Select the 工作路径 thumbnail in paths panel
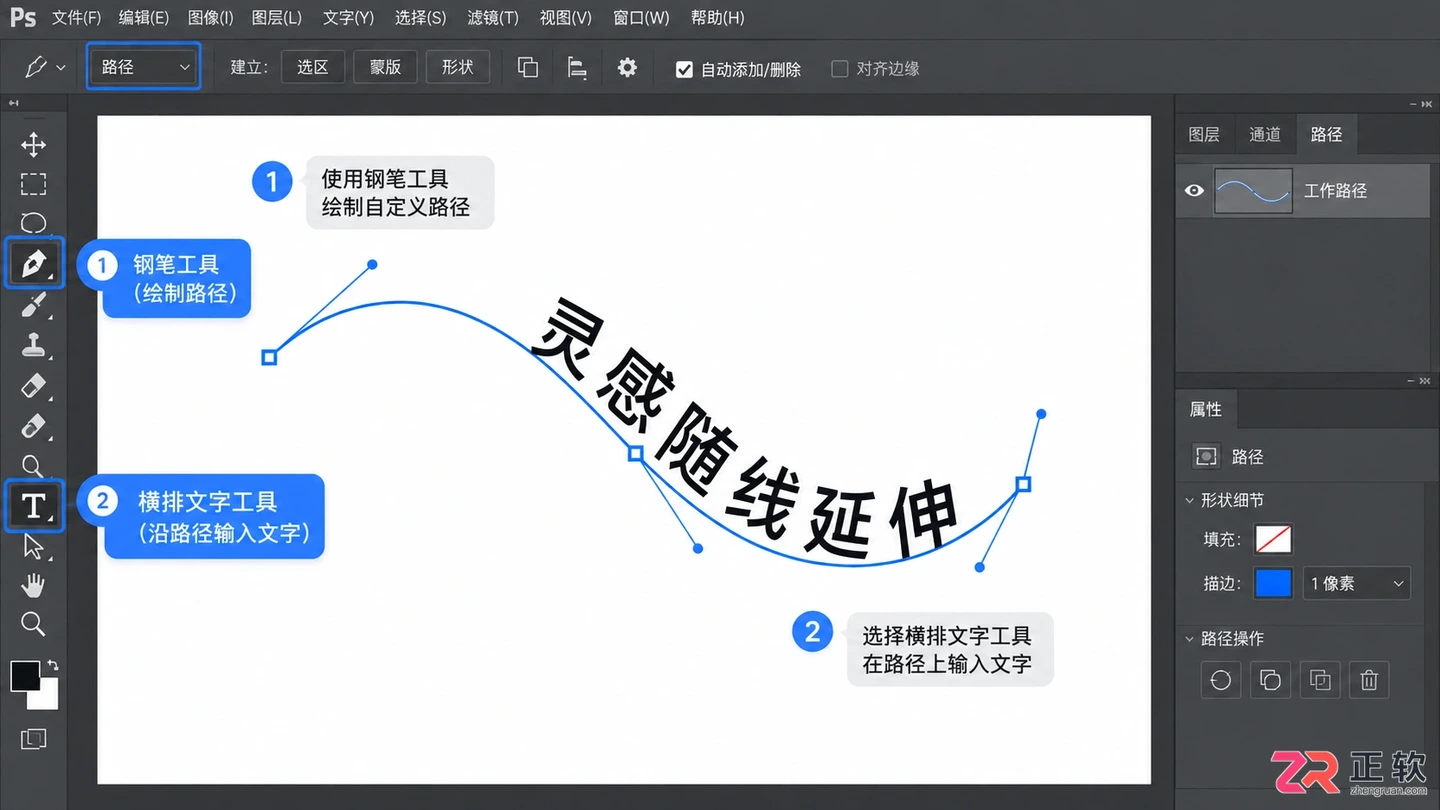The width and height of the screenshot is (1440, 810). click(1253, 190)
